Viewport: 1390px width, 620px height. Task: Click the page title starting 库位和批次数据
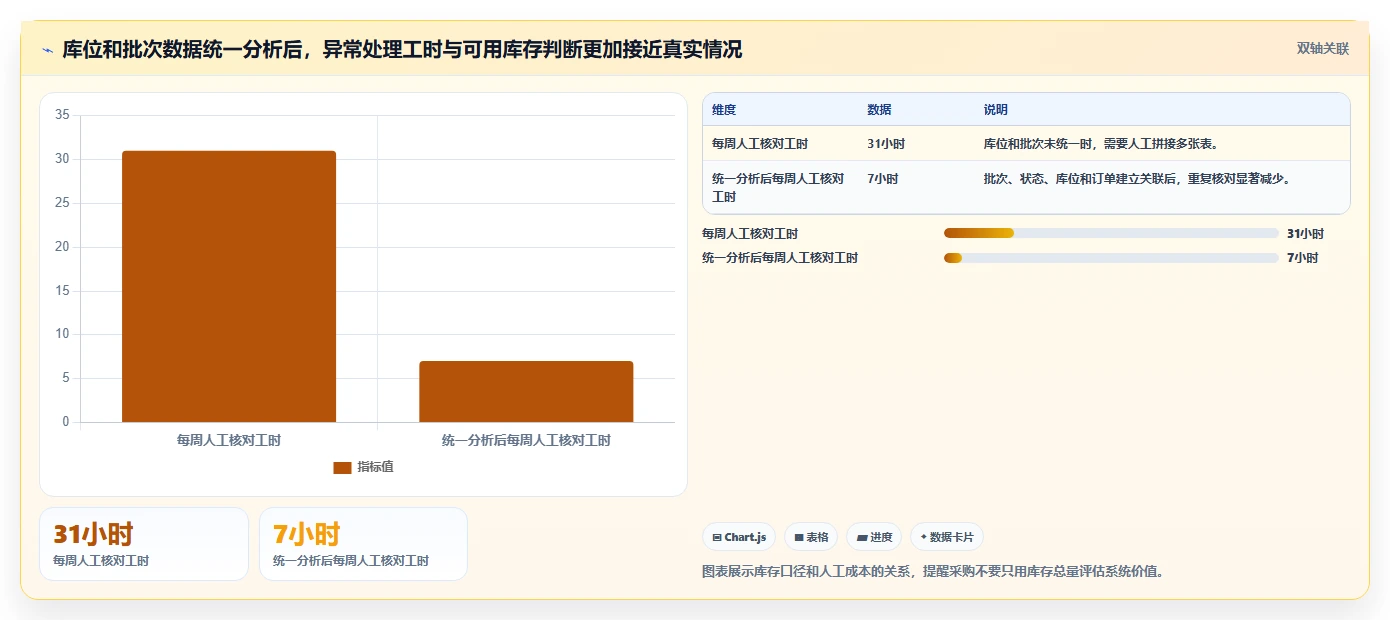coord(402,50)
